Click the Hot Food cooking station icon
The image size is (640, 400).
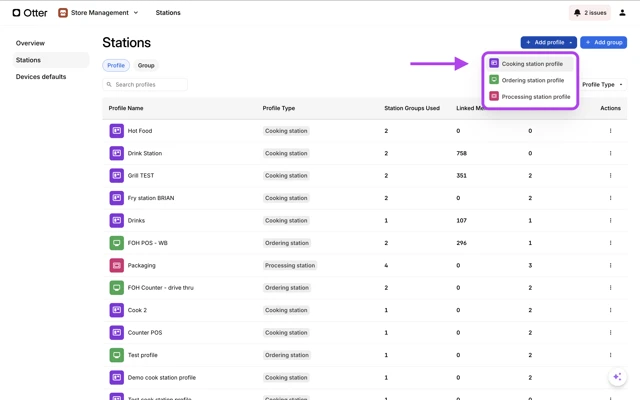(116, 131)
